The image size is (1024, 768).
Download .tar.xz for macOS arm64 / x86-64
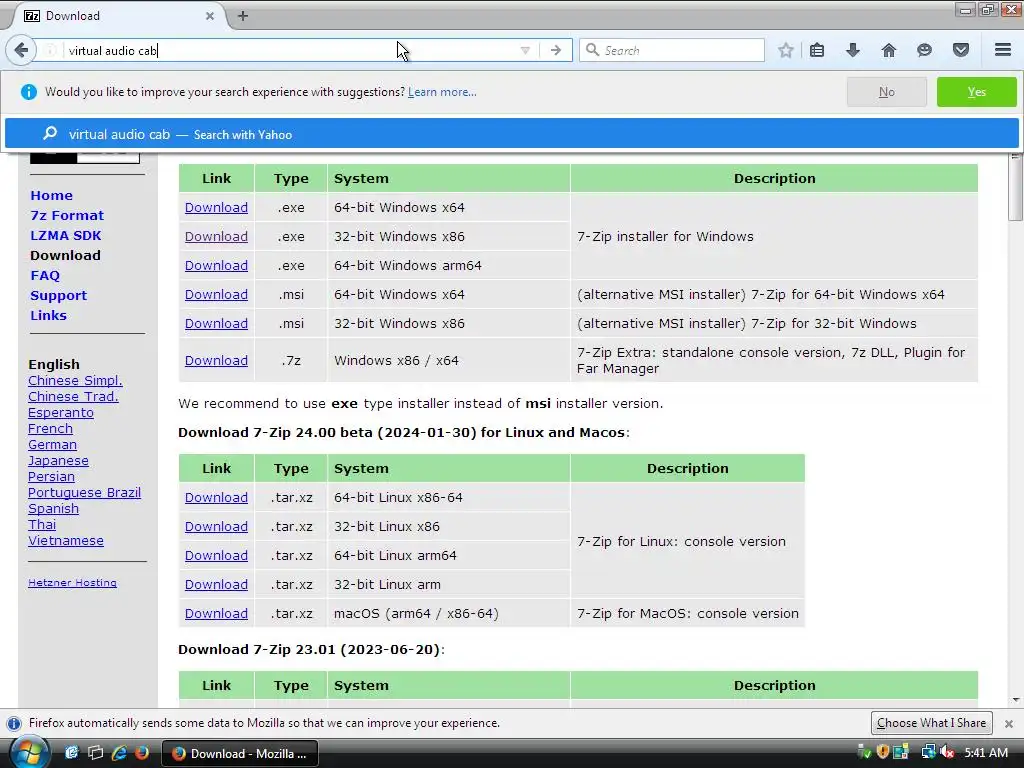coord(216,614)
